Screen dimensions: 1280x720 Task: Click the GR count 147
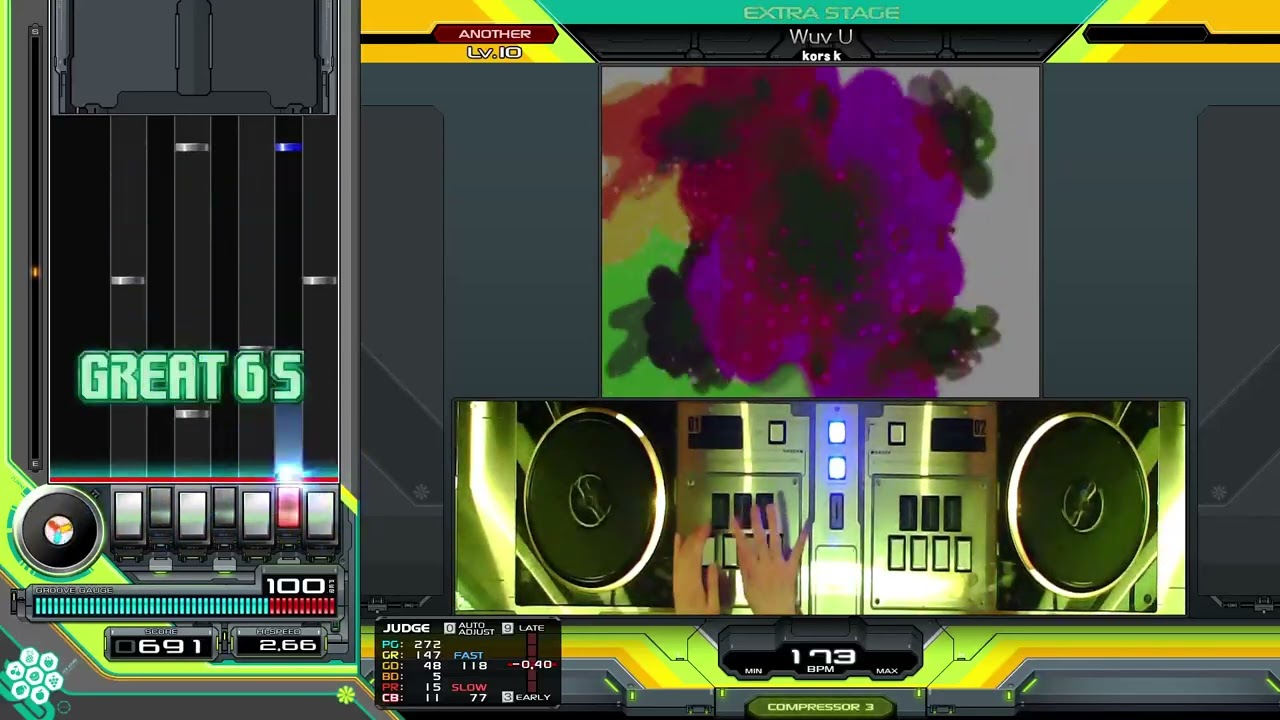[x=427, y=655]
